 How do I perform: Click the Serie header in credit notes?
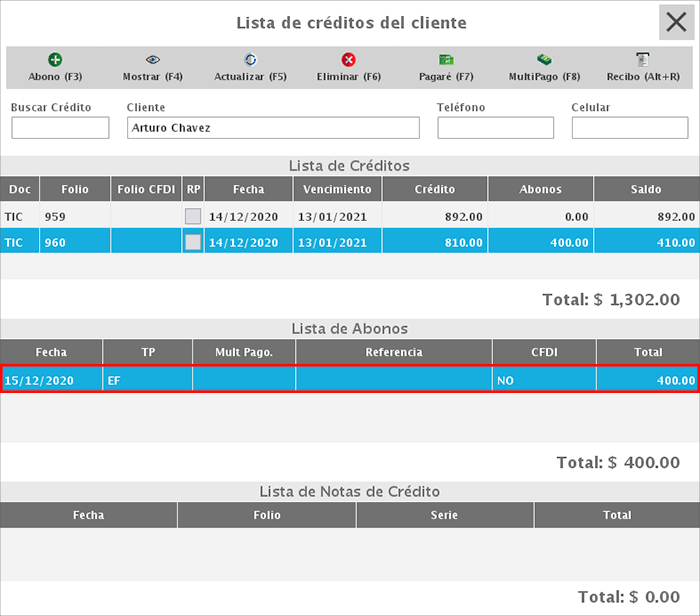click(x=444, y=515)
